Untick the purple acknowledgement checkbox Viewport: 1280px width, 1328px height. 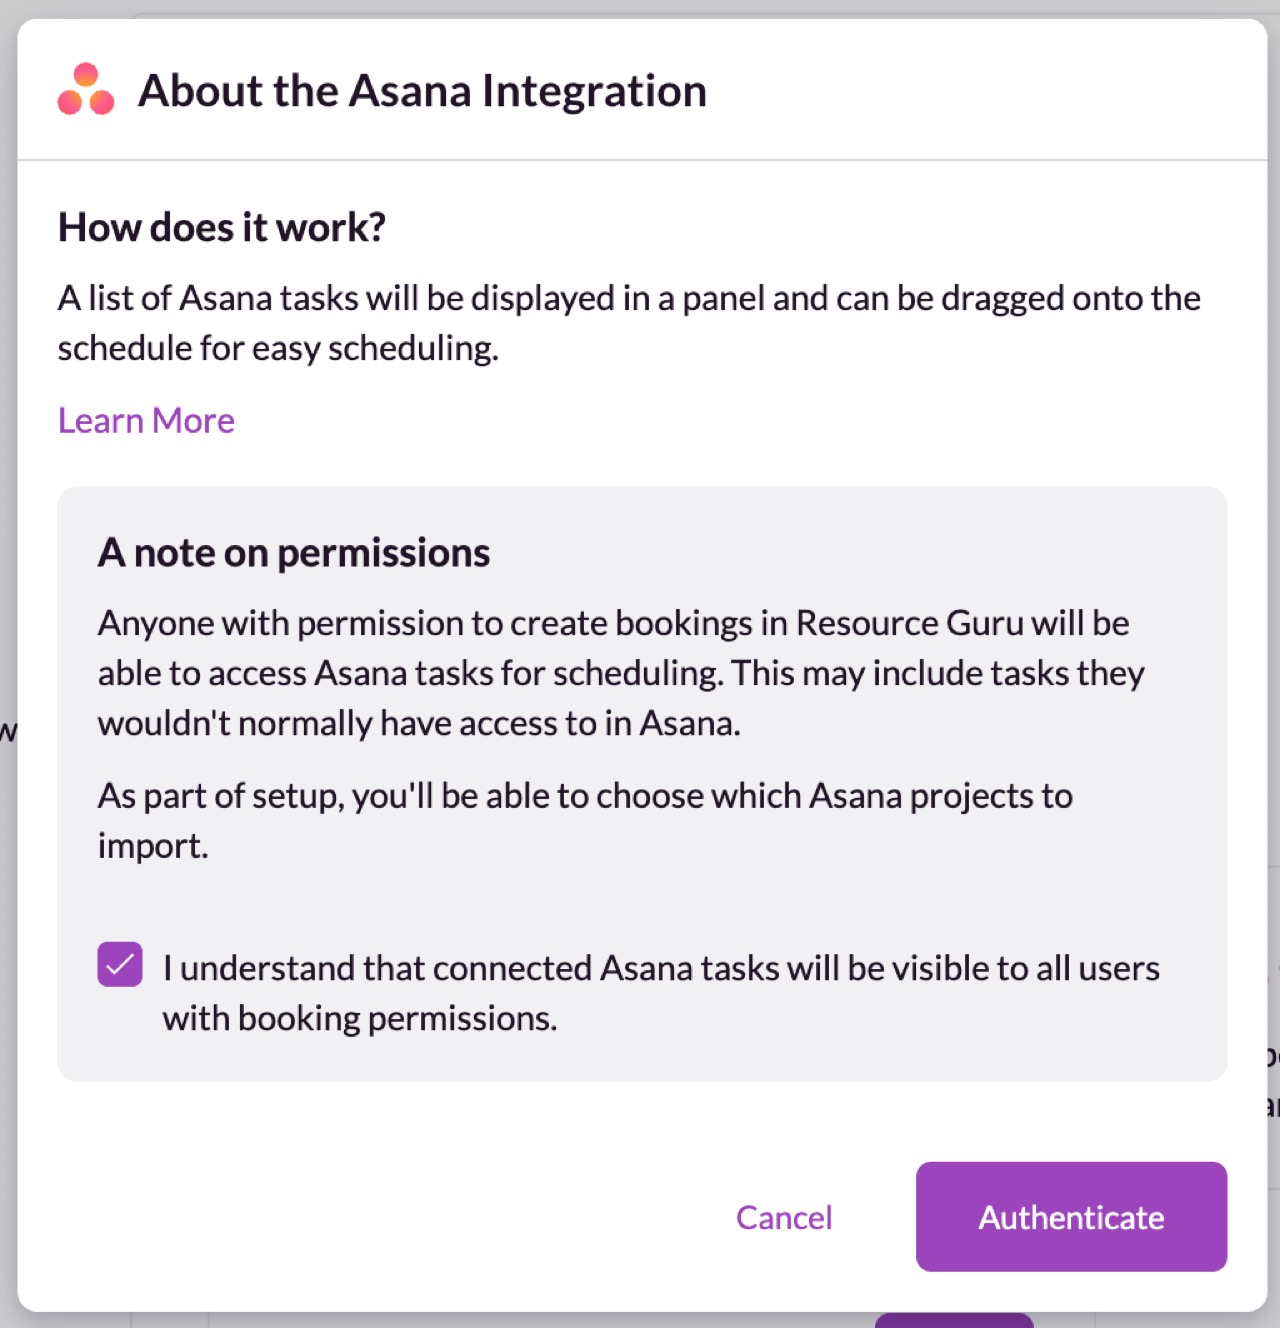120,964
